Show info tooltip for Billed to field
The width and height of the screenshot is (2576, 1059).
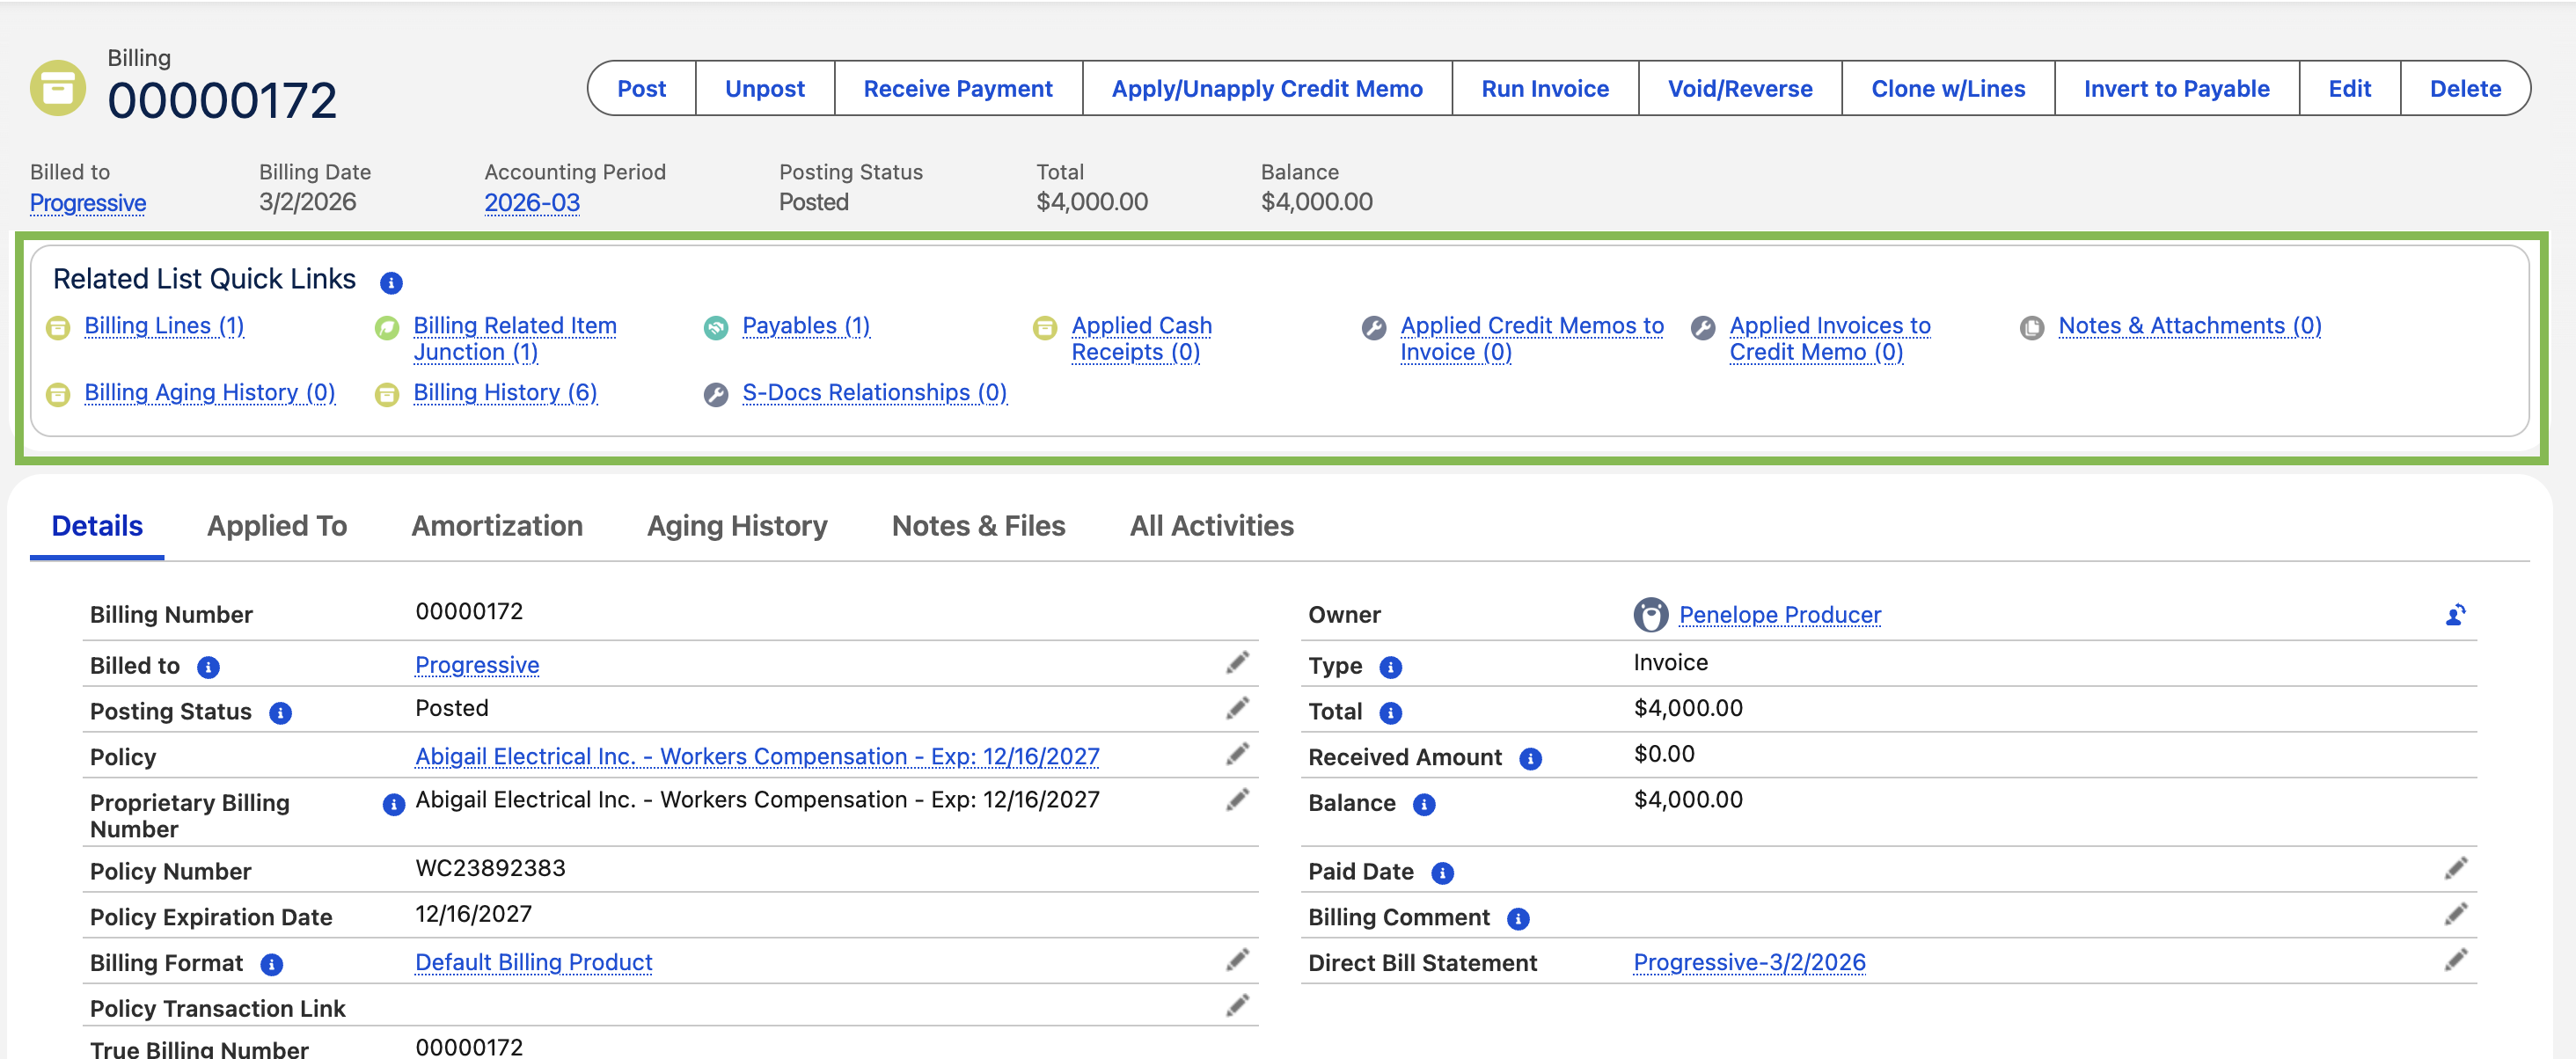click(208, 667)
